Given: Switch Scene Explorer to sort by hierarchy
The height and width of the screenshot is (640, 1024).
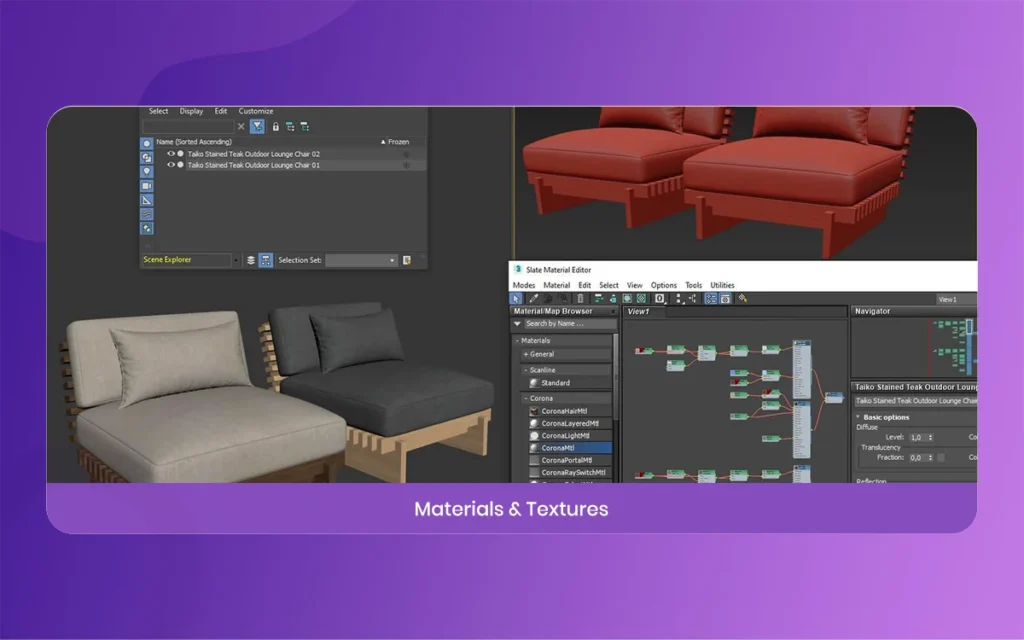Looking at the screenshot, I should (266, 260).
